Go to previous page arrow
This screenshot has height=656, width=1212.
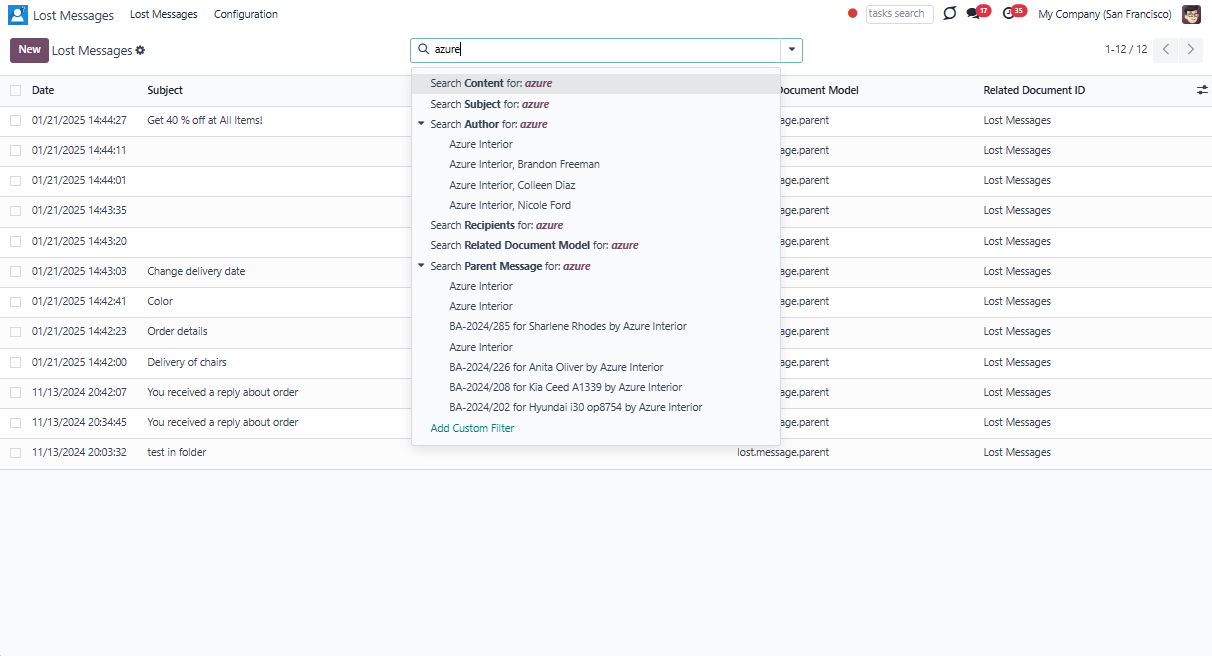(x=1165, y=50)
